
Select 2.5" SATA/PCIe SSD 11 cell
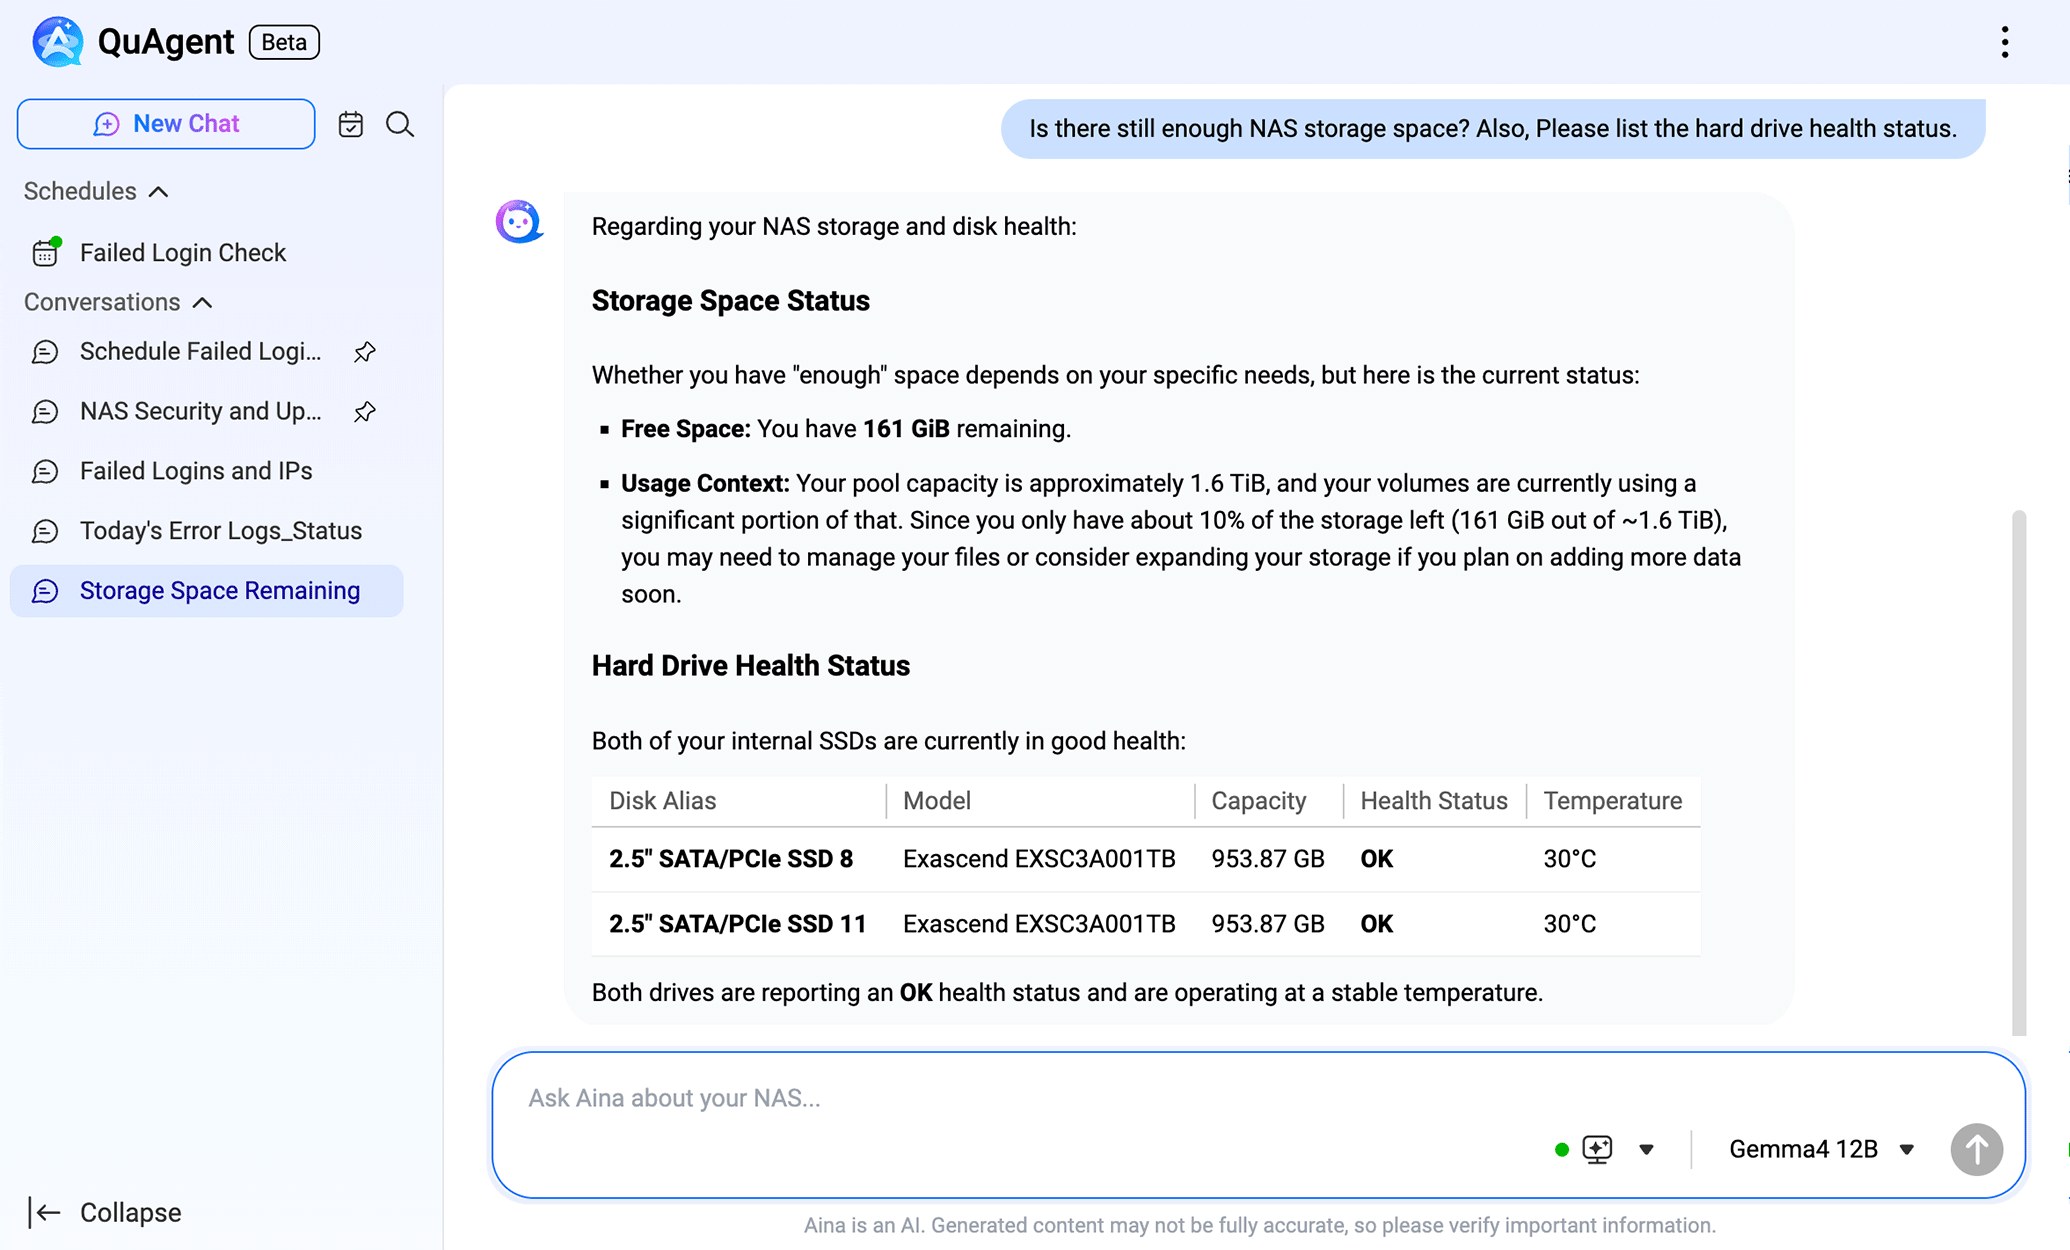coord(738,924)
